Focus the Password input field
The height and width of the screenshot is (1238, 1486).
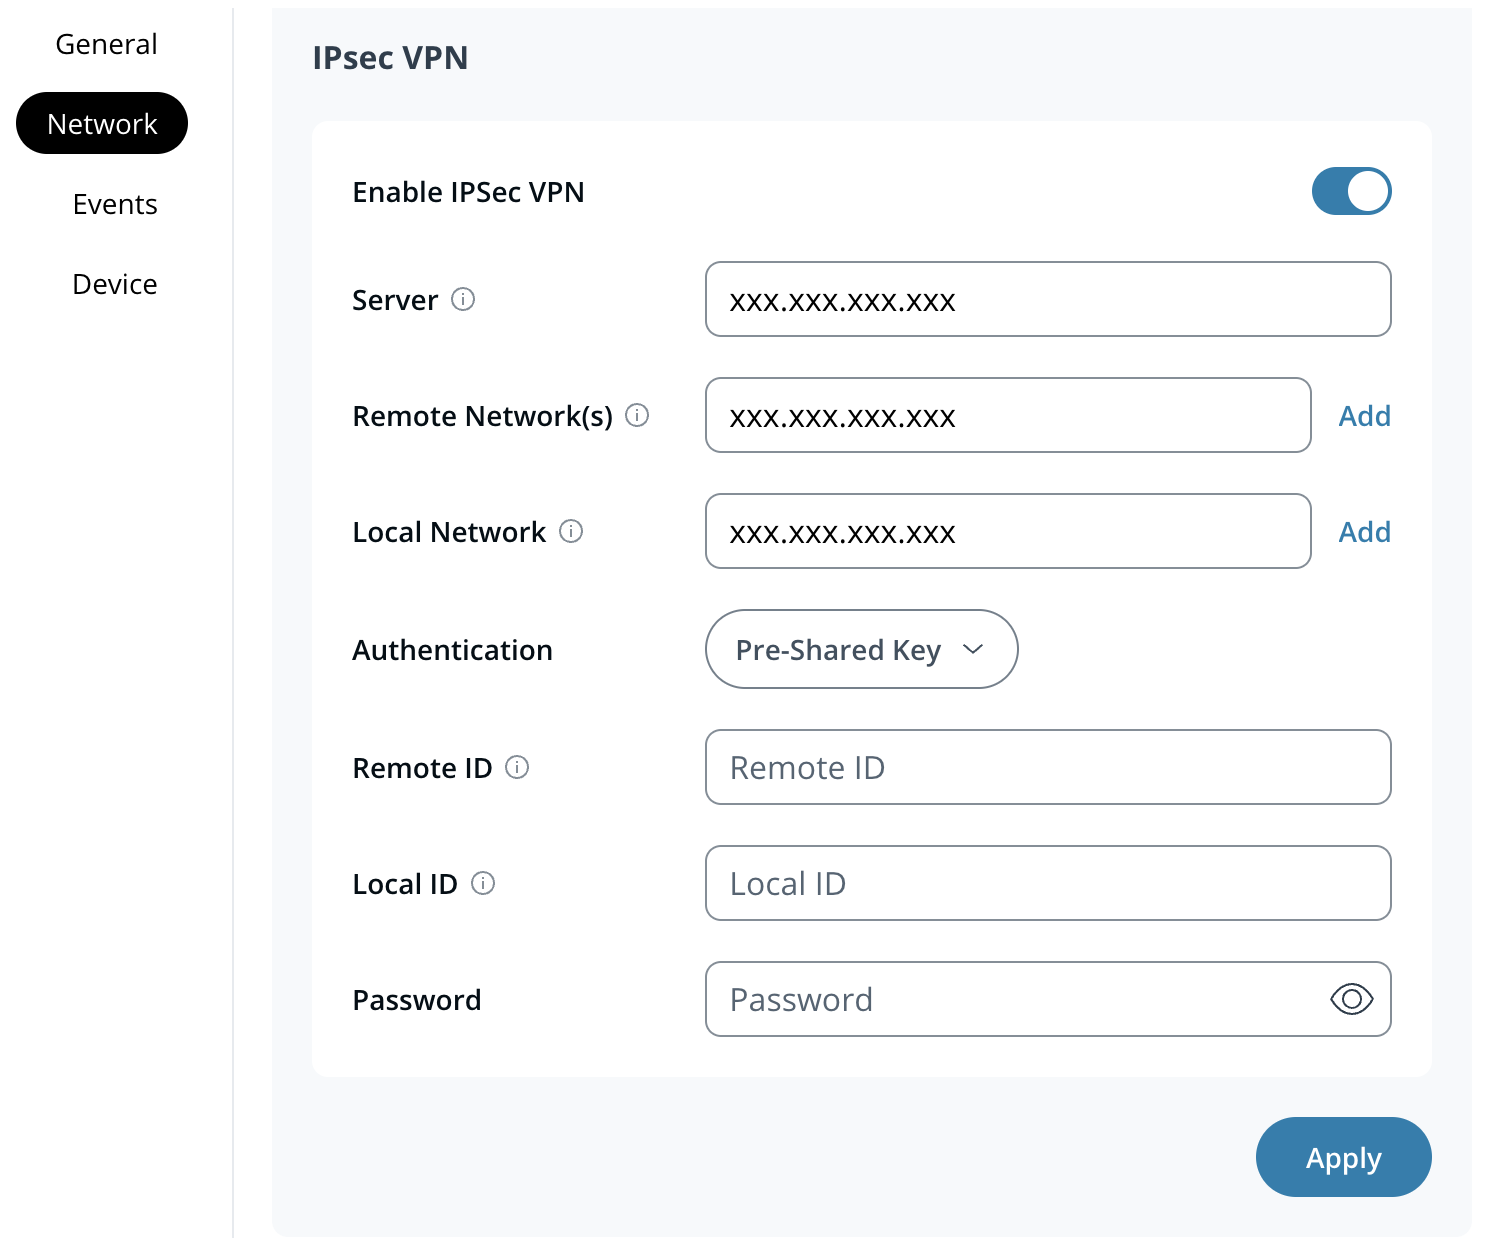[x=1010, y=999]
